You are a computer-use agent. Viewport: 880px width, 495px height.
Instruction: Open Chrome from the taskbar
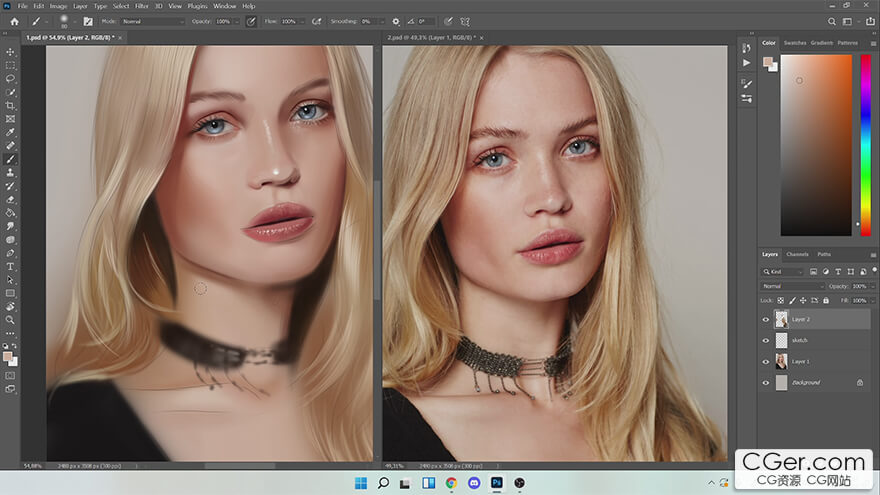click(x=451, y=483)
